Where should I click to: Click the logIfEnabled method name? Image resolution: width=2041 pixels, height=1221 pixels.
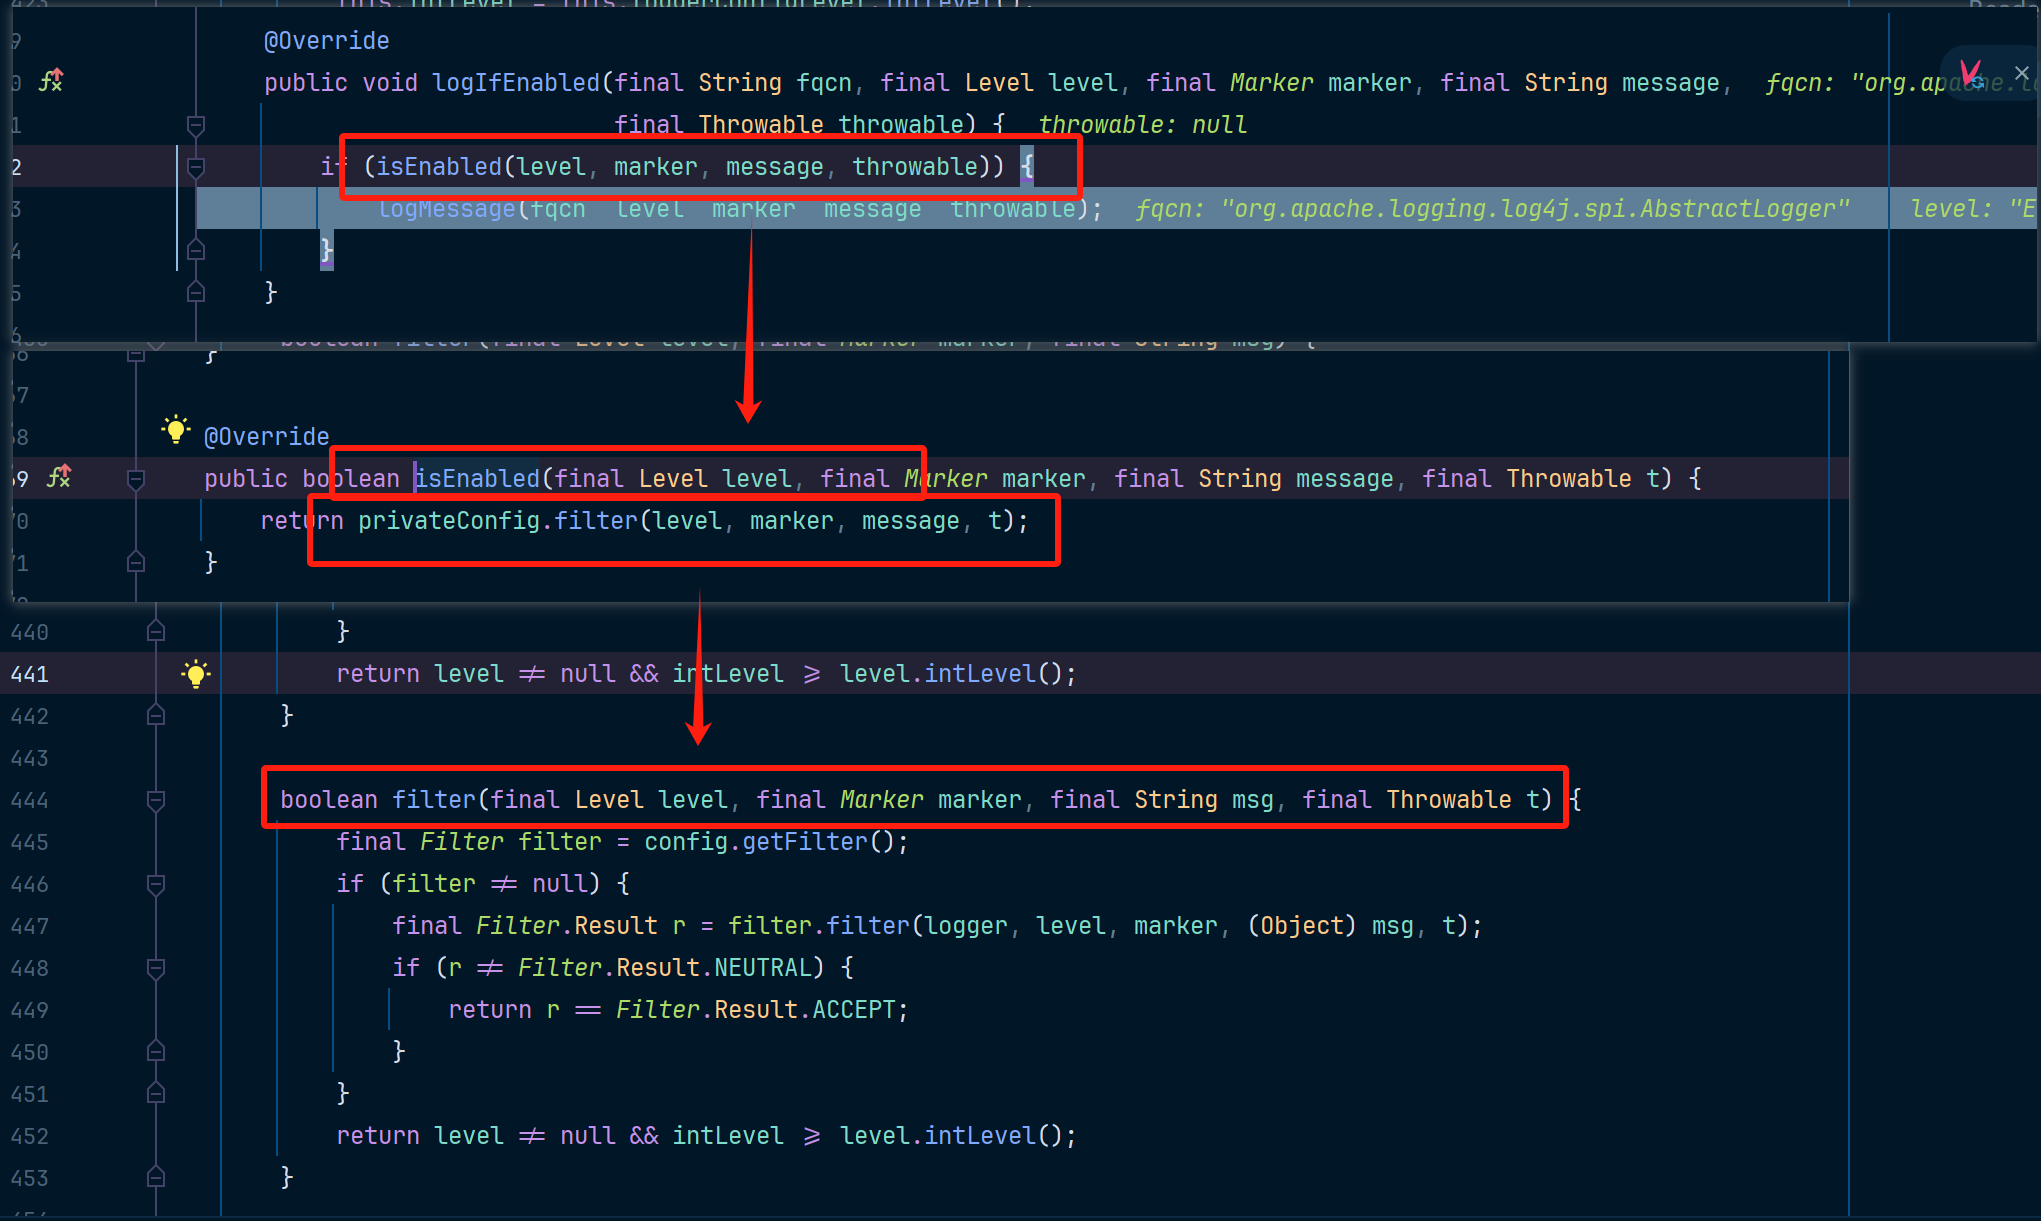click(516, 83)
